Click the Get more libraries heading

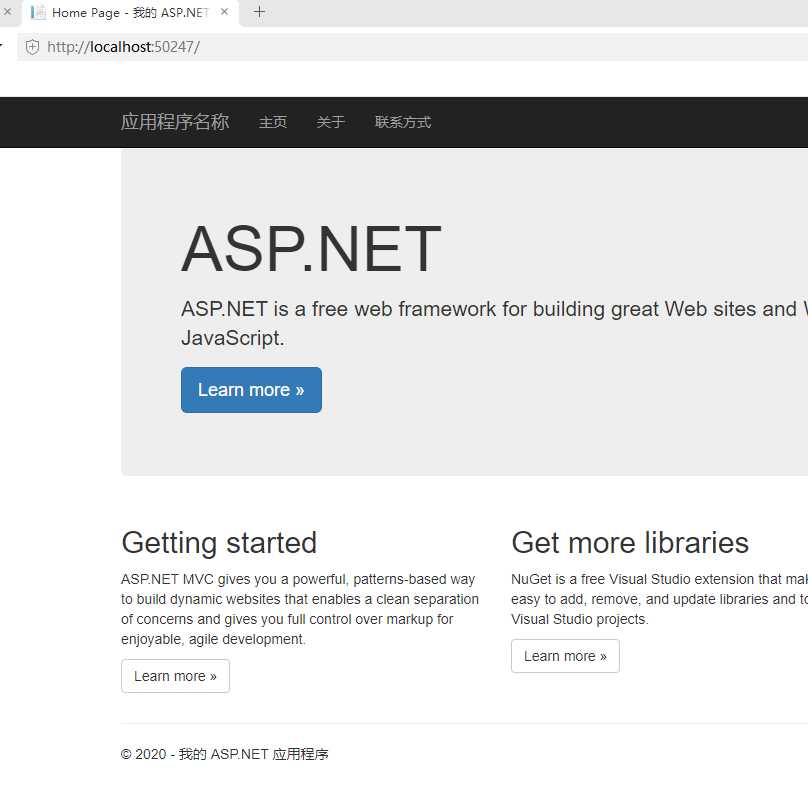630,542
